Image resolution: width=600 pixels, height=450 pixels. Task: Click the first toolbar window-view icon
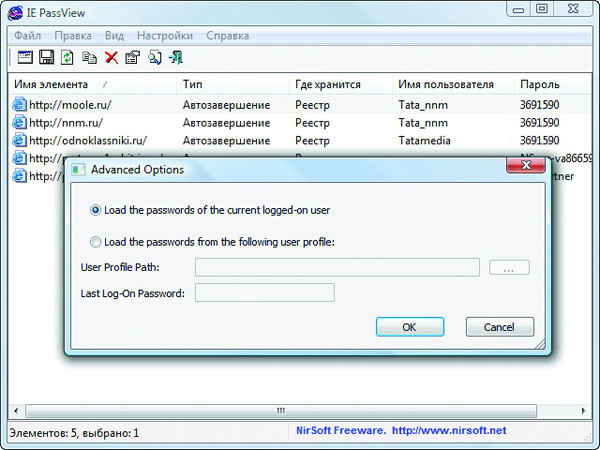click(25, 57)
